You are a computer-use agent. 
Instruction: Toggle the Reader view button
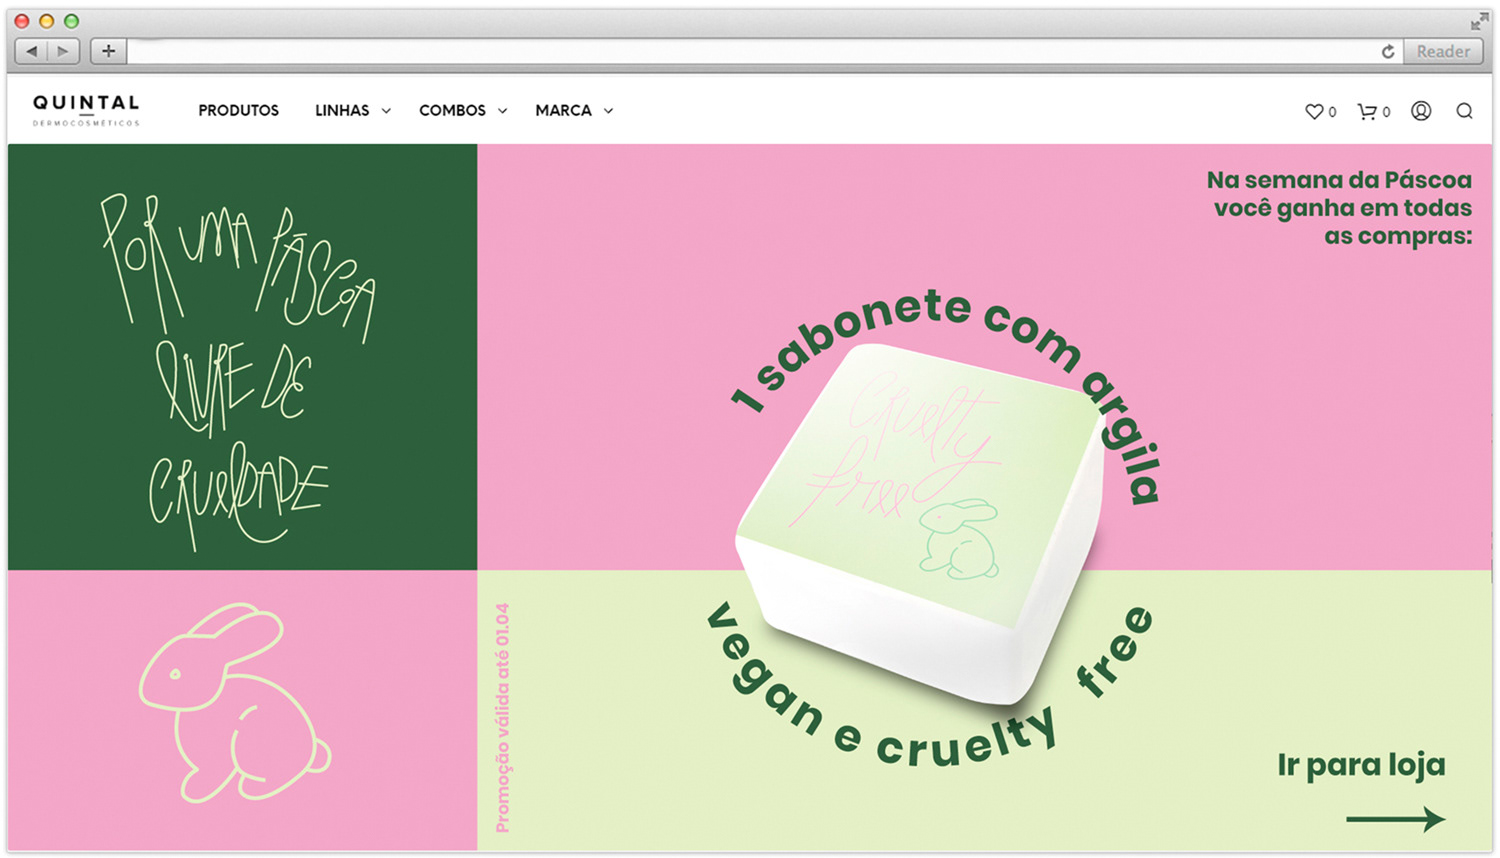[1443, 51]
